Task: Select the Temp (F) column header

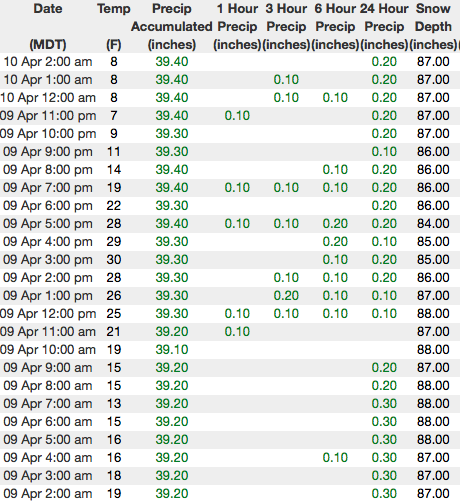Action: [114, 26]
